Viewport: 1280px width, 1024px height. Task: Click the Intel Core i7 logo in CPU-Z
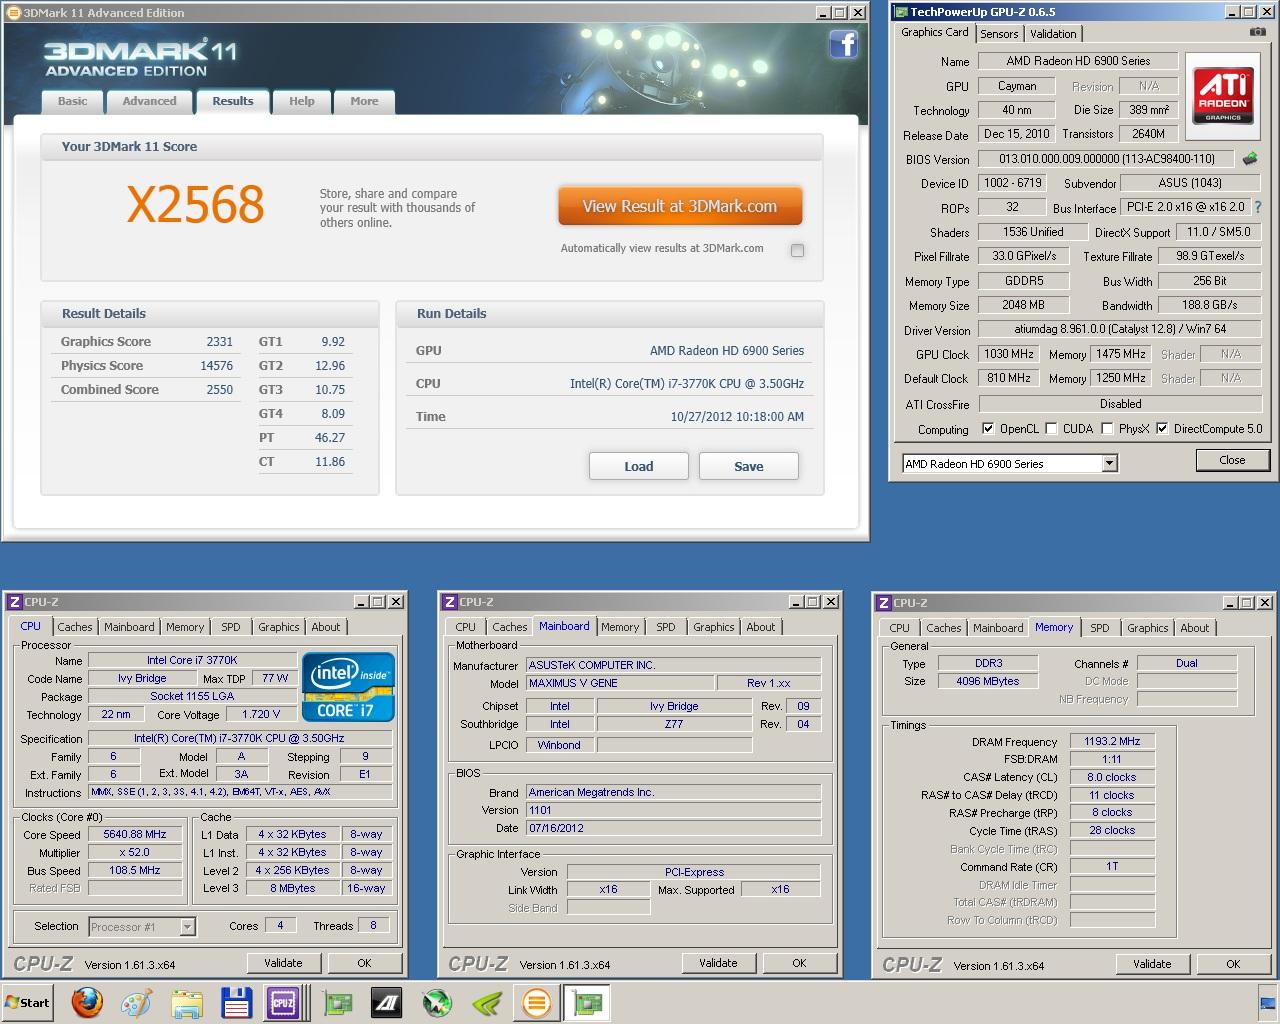click(x=348, y=686)
